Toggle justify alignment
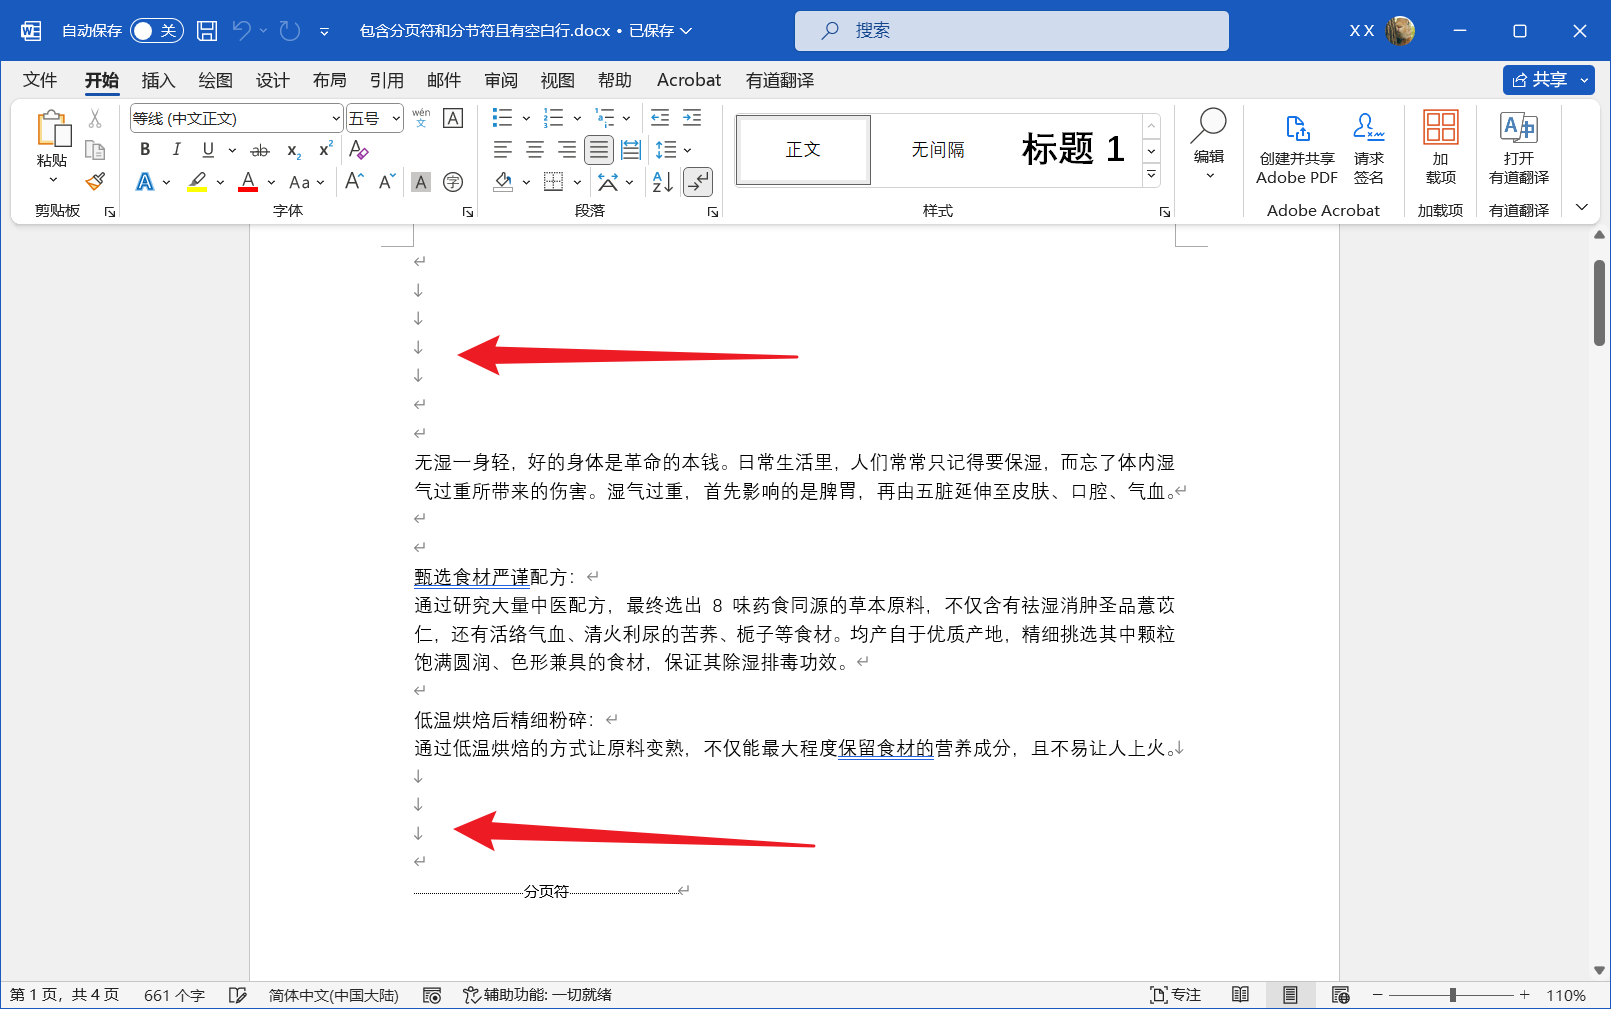The image size is (1611, 1009). click(599, 150)
